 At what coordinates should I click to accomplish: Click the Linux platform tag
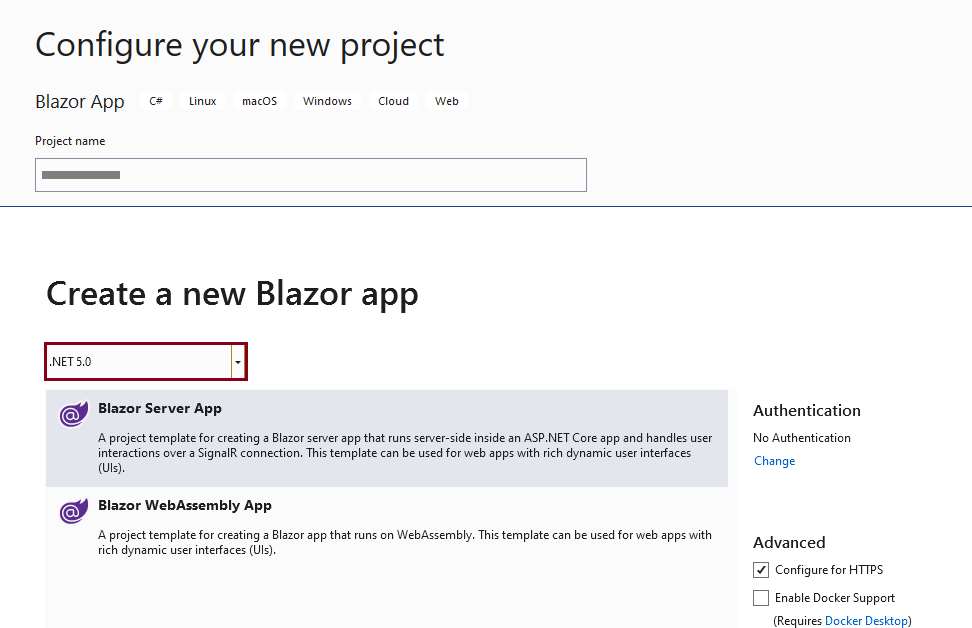pos(203,101)
